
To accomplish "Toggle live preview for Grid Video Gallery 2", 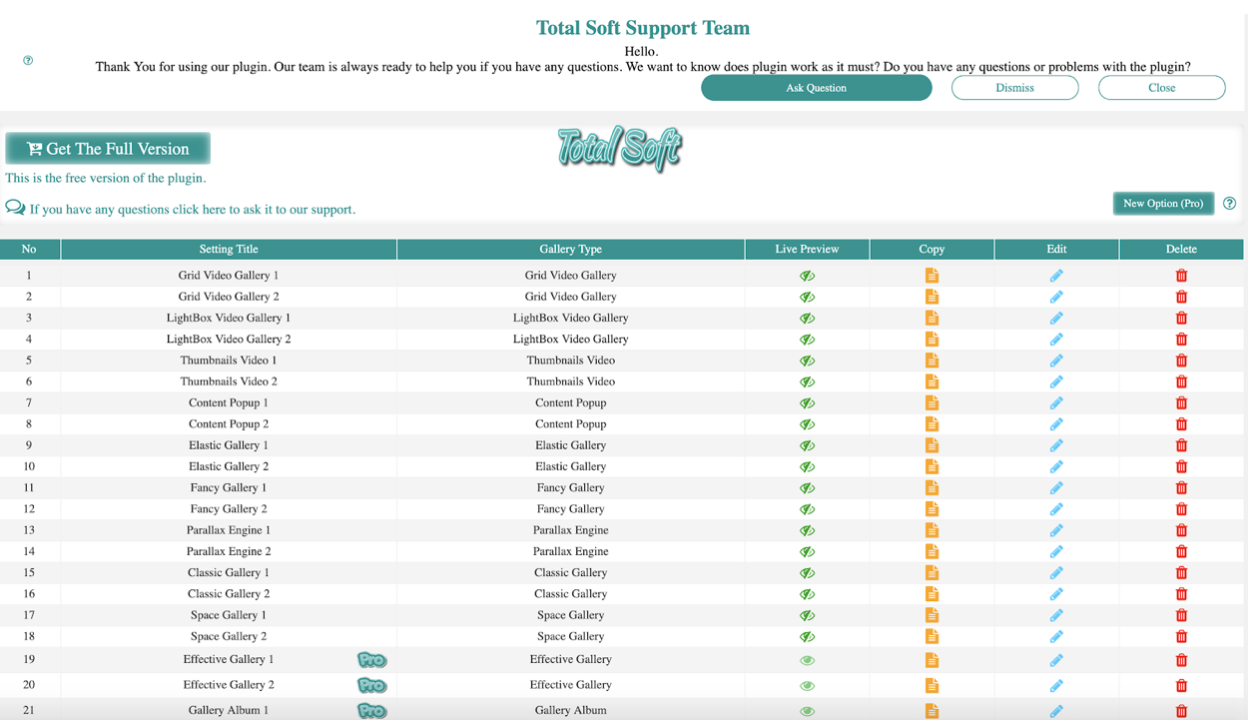I will point(809,297).
